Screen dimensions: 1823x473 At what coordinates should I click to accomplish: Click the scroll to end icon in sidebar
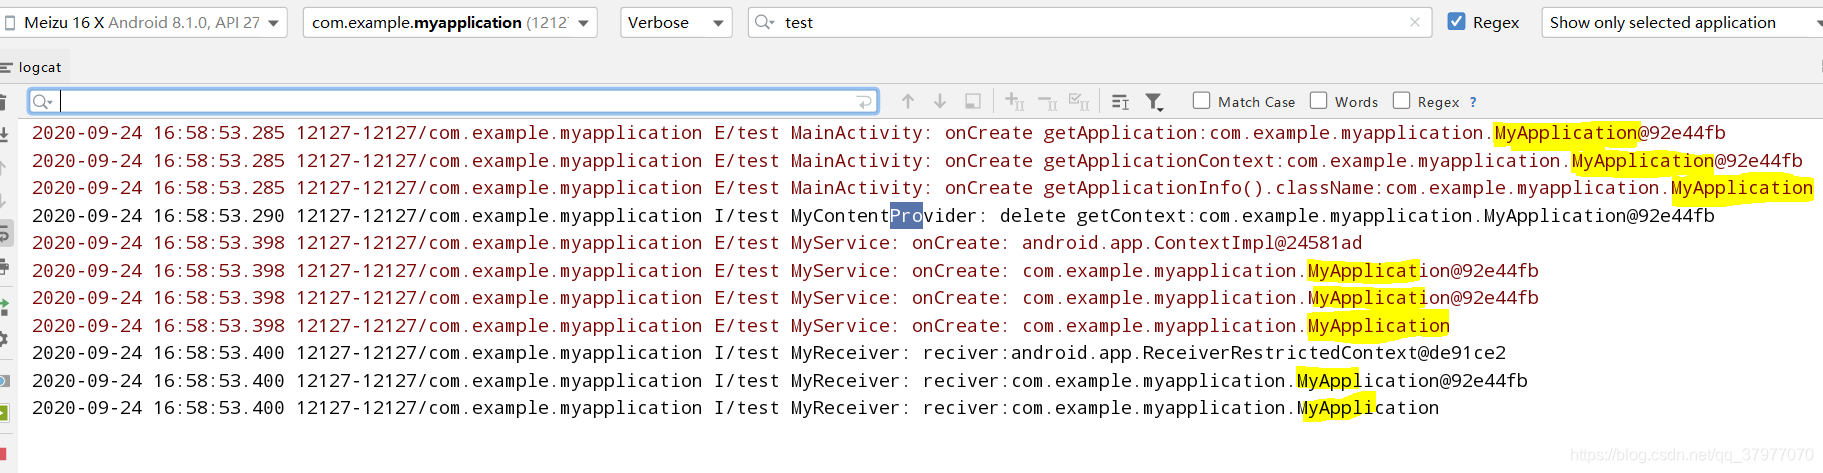coord(3,134)
